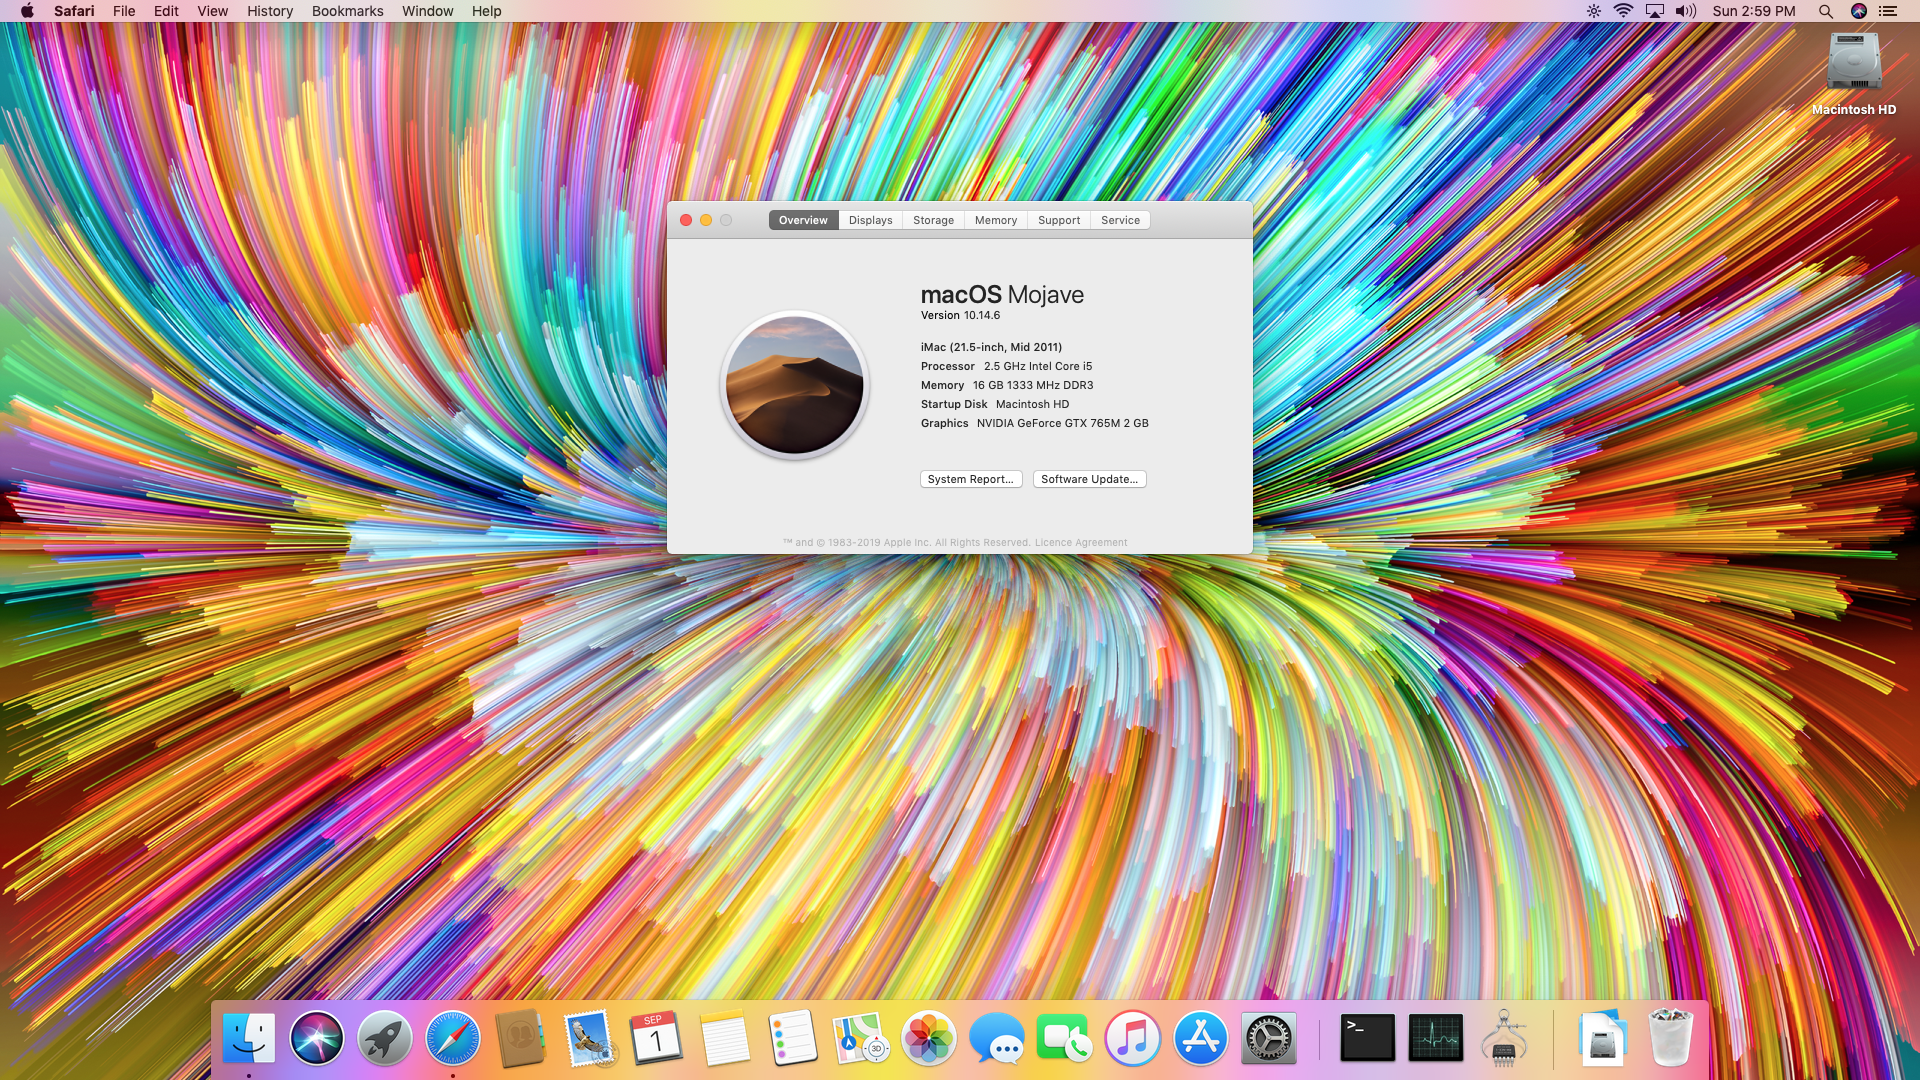Select the Overview tab
1920x1080 pixels.
click(x=803, y=220)
